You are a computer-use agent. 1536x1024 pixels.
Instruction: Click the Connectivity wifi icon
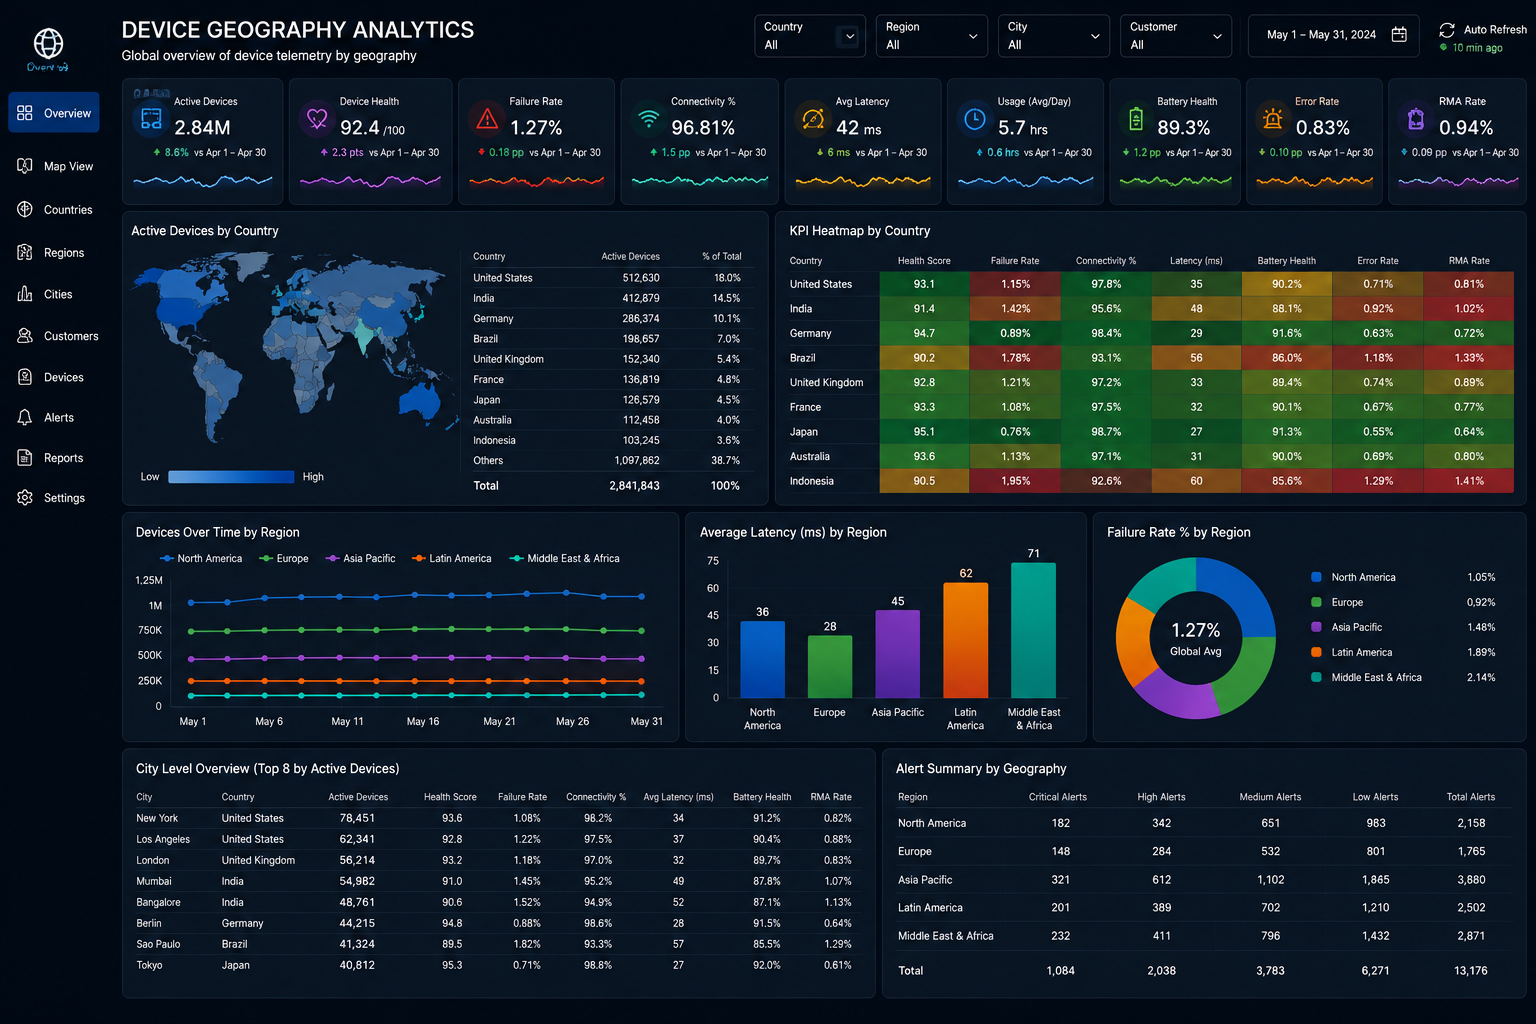click(x=649, y=119)
